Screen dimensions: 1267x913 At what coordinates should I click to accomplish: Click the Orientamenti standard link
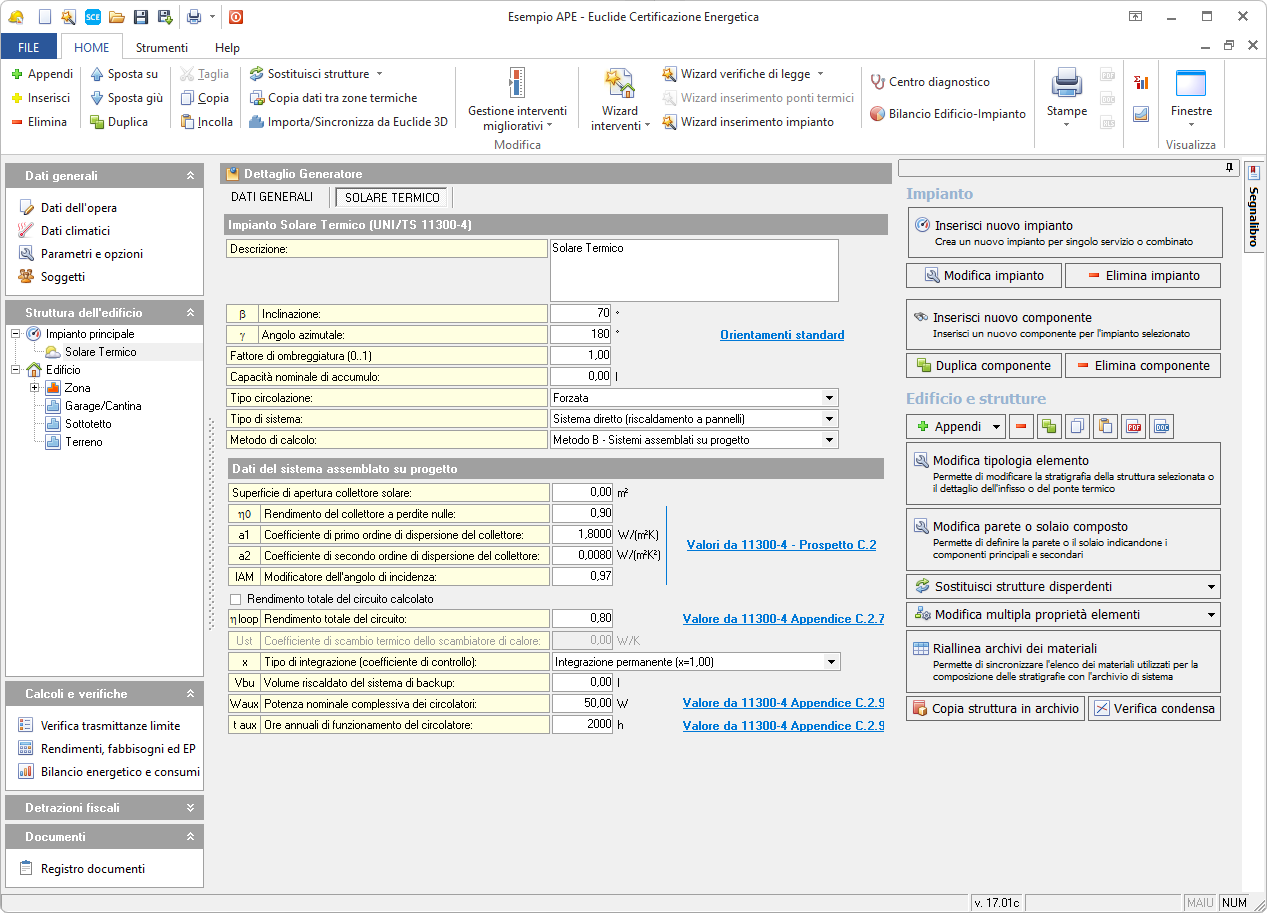[782, 335]
